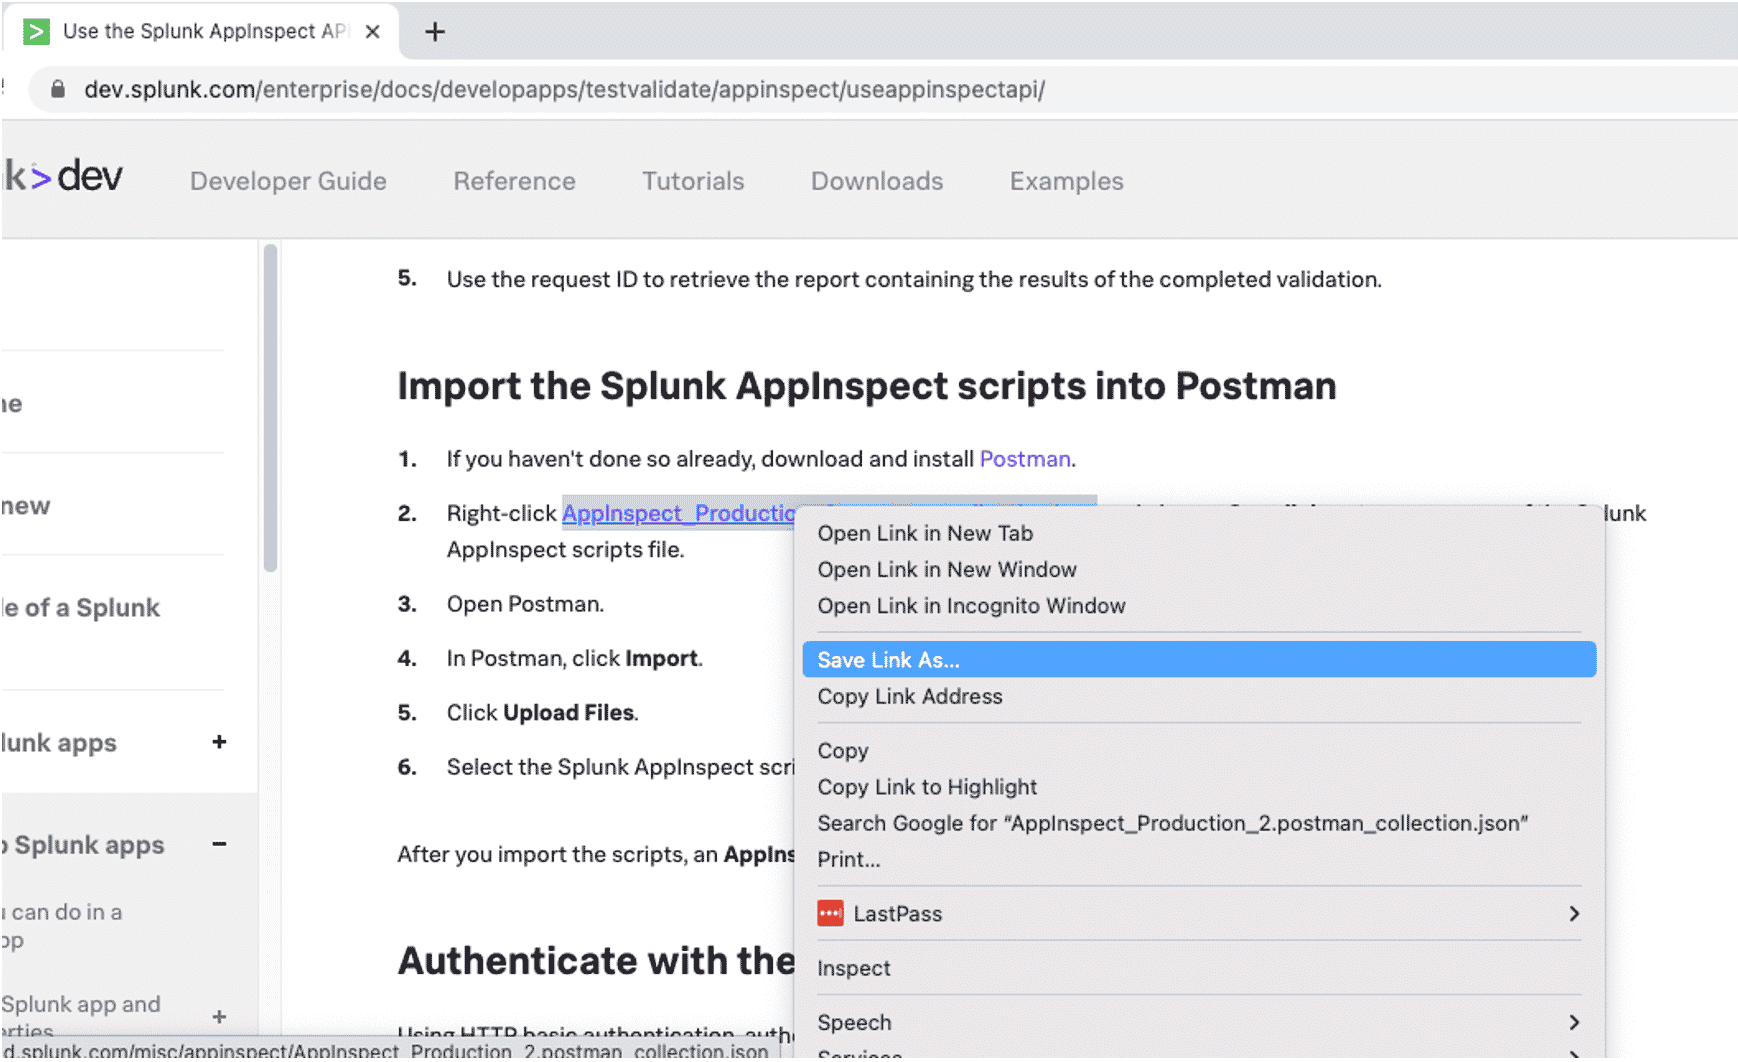The height and width of the screenshot is (1062, 1738).
Task: Open the Tutorials nav item
Action: (693, 181)
